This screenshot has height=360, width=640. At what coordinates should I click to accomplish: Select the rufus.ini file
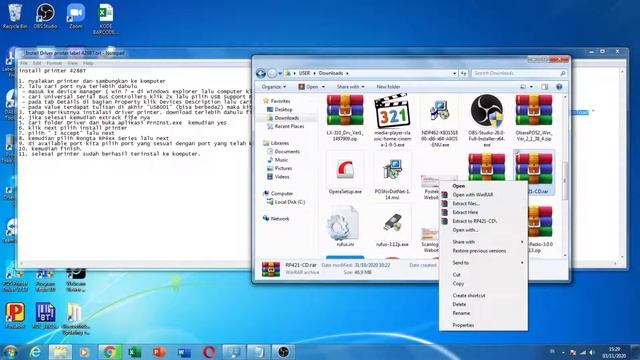[x=345, y=227]
